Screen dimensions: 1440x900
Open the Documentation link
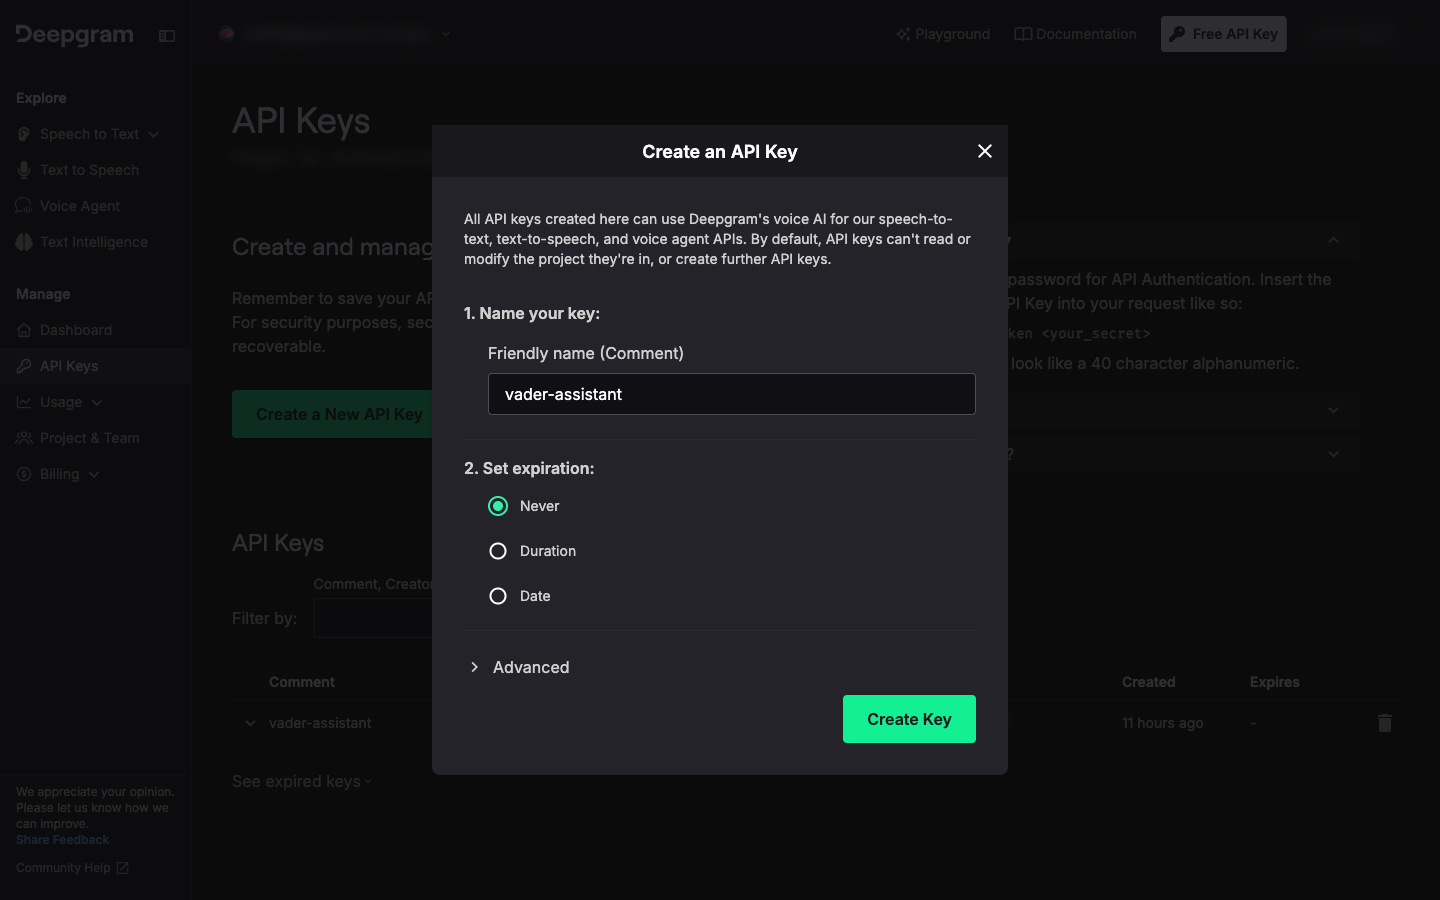coord(1076,34)
